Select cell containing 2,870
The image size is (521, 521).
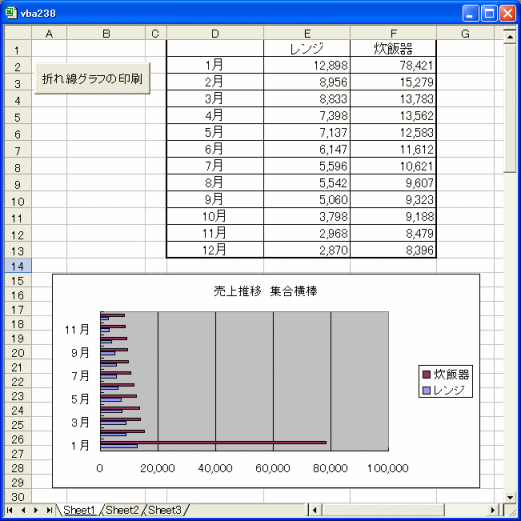point(307,250)
